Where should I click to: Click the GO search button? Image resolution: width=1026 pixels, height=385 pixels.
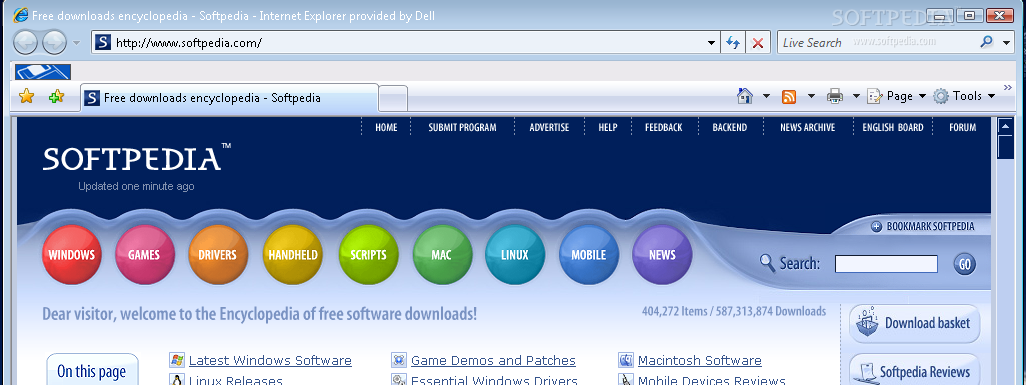click(964, 264)
